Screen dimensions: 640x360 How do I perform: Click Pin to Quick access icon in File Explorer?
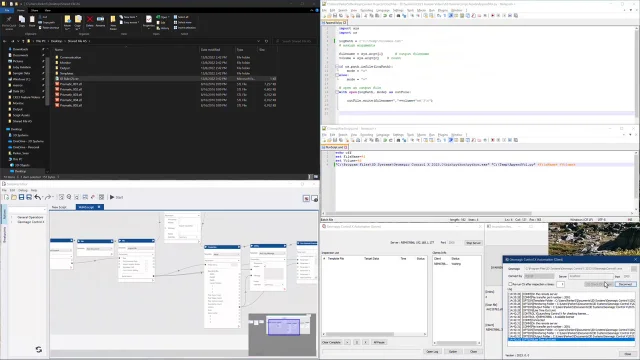(x=8, y=22)
